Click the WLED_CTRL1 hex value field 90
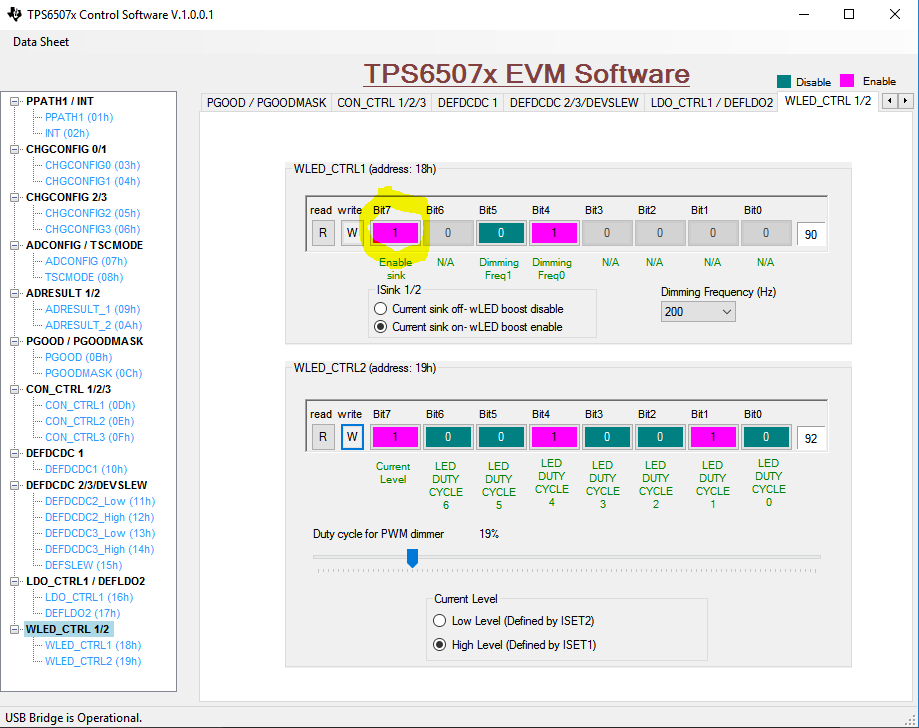The height and width of the screenshot is (728, 919). [811, 234]
